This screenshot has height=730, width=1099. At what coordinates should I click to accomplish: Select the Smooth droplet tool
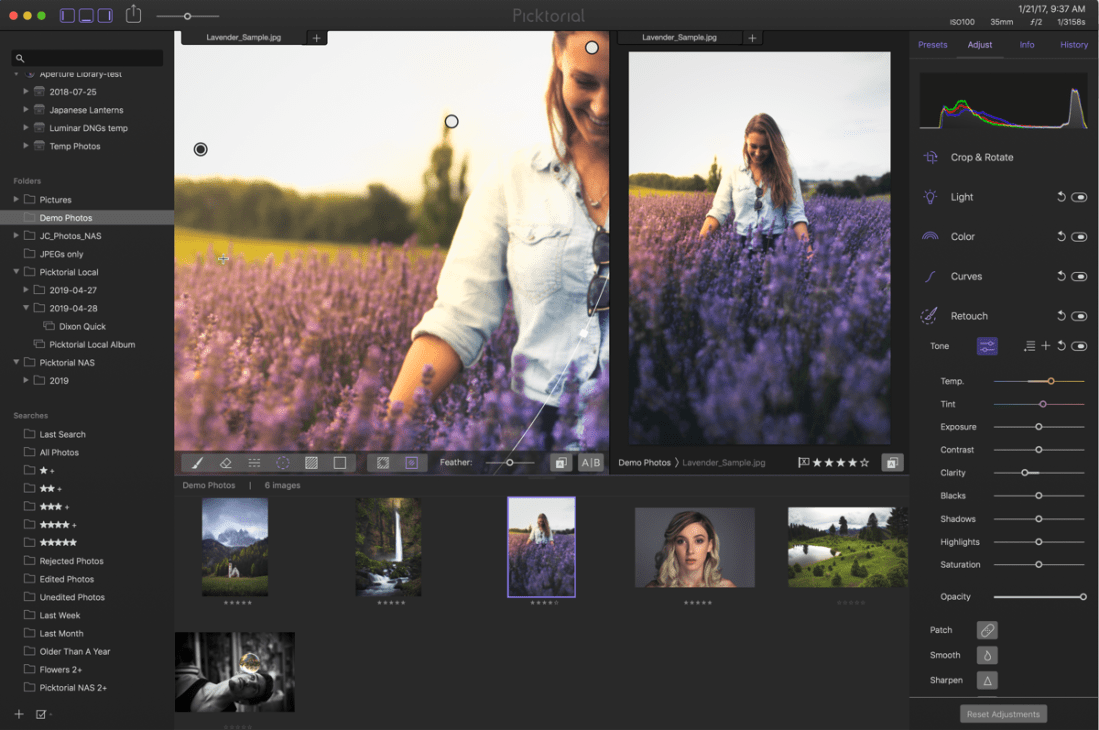[x=987, y=656]
